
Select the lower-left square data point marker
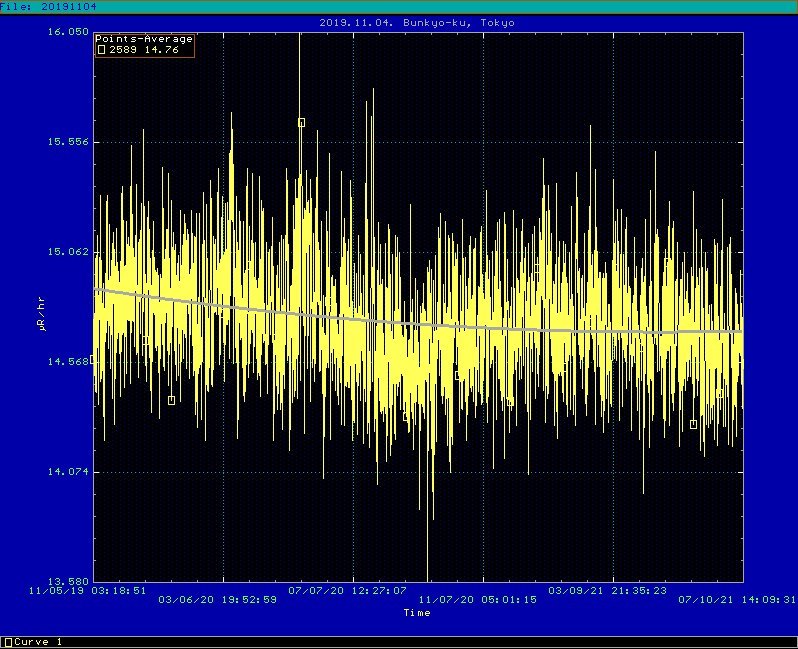click(171, 400)
